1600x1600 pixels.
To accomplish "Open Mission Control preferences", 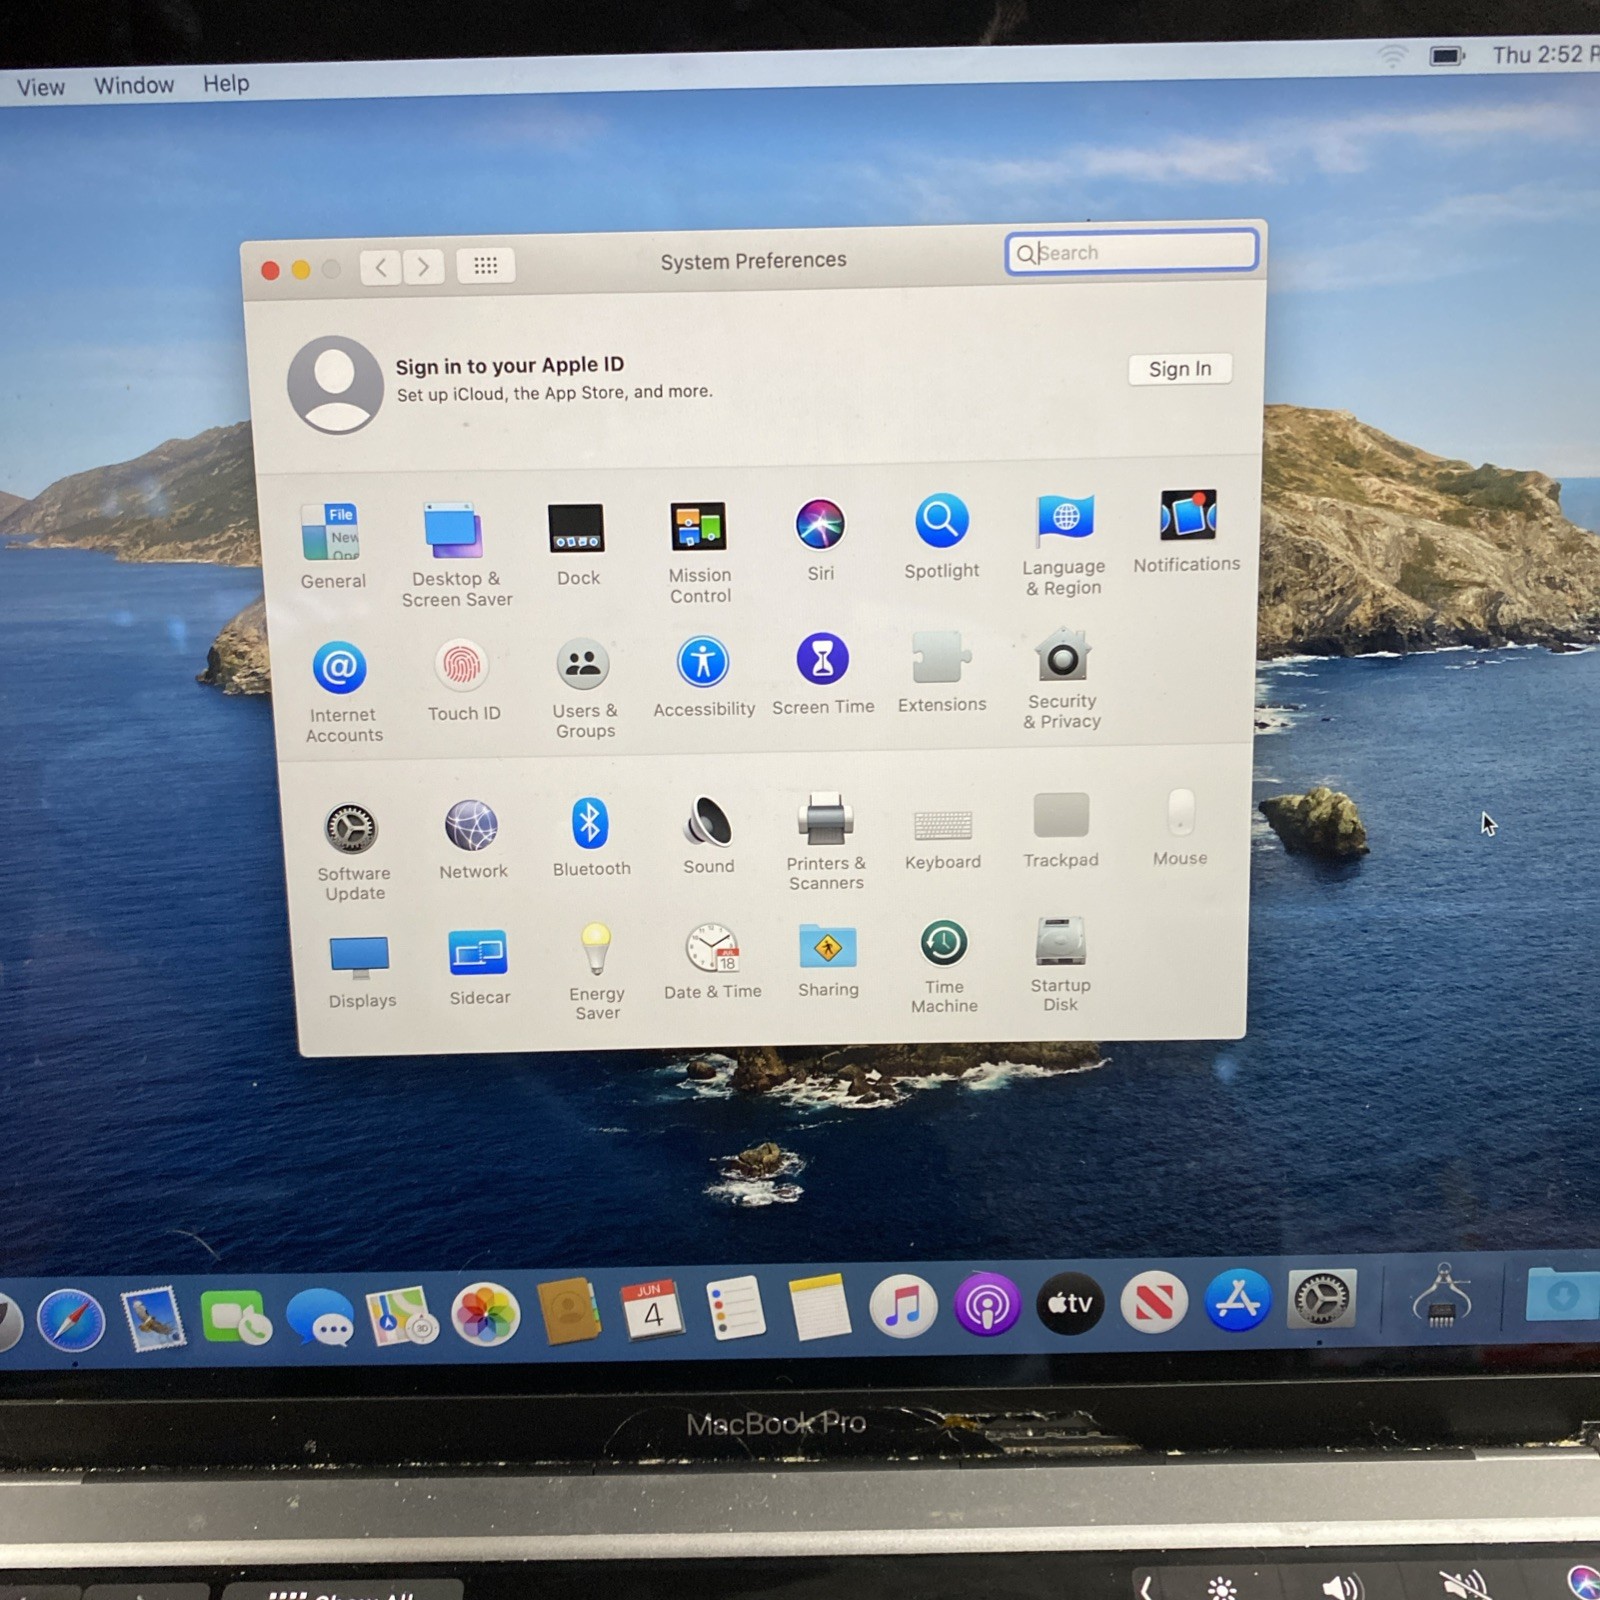I will (x=699, y=526).
